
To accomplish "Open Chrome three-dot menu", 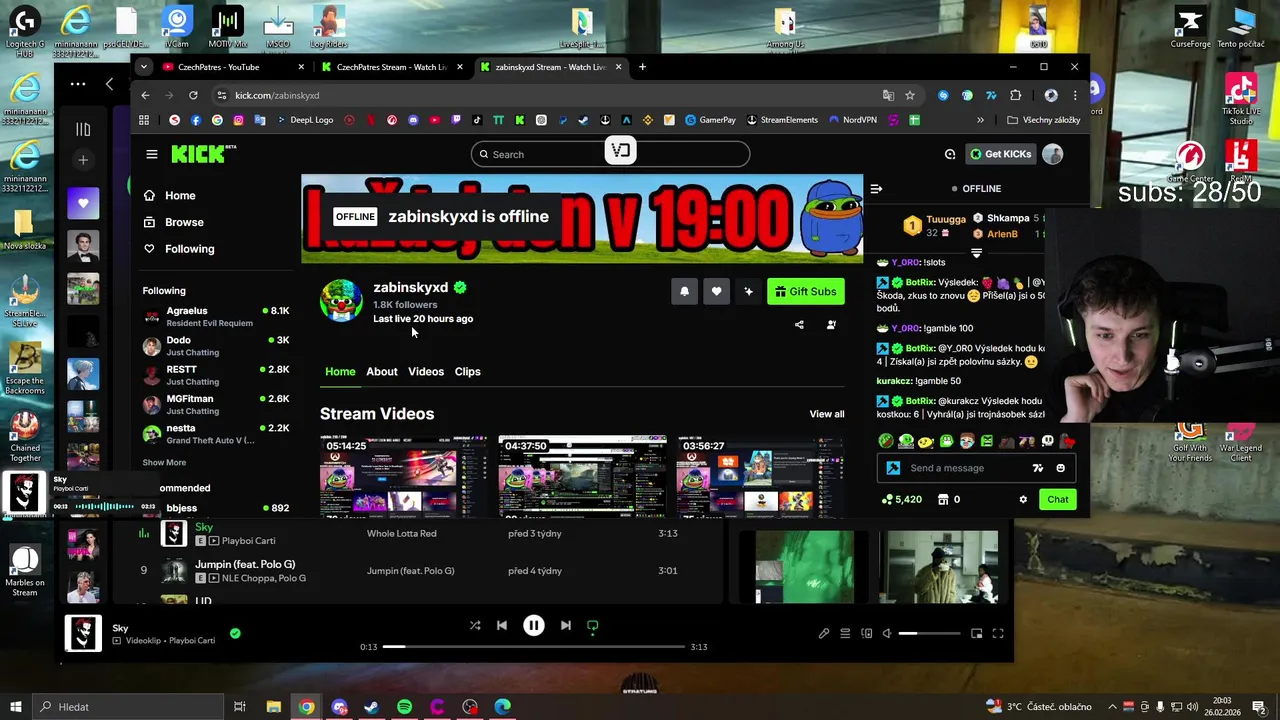I will 1075,95.
